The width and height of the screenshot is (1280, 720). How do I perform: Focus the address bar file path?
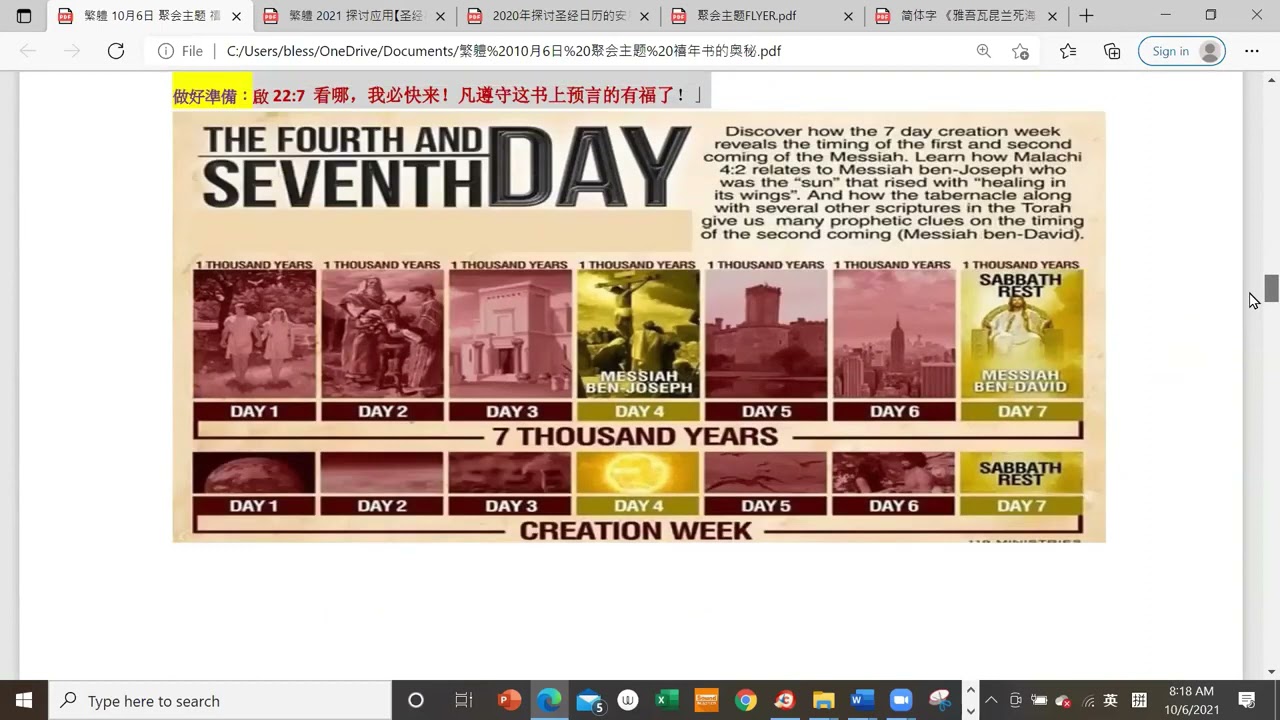pos(504,51)
